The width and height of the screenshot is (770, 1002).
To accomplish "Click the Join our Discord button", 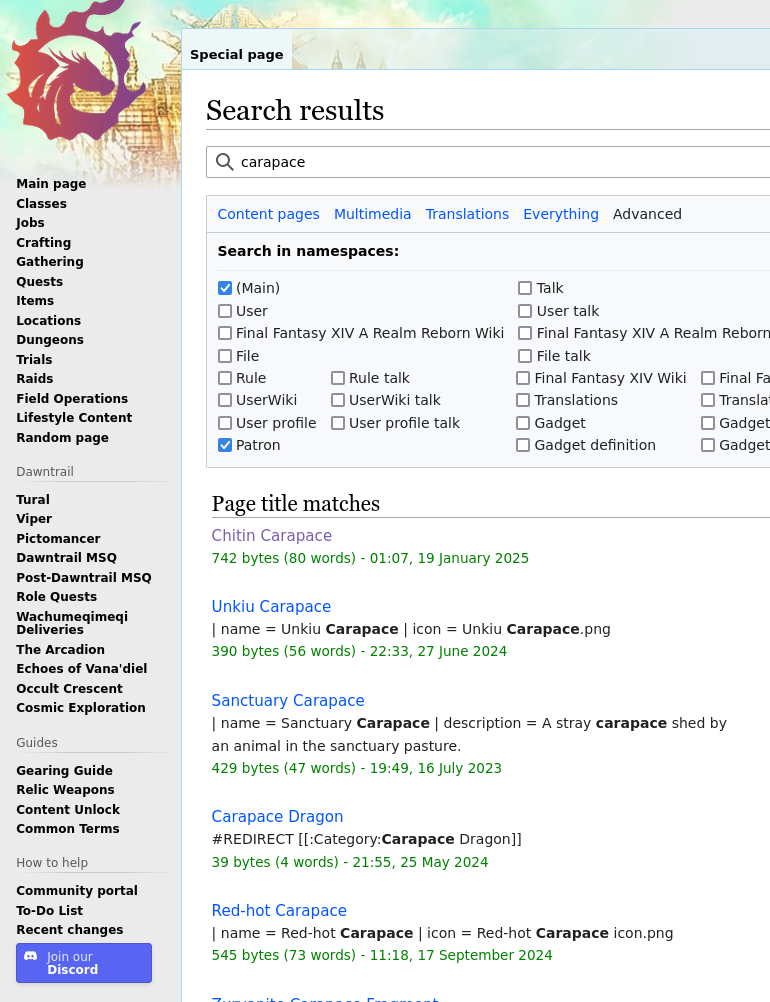I will [84, 963].
